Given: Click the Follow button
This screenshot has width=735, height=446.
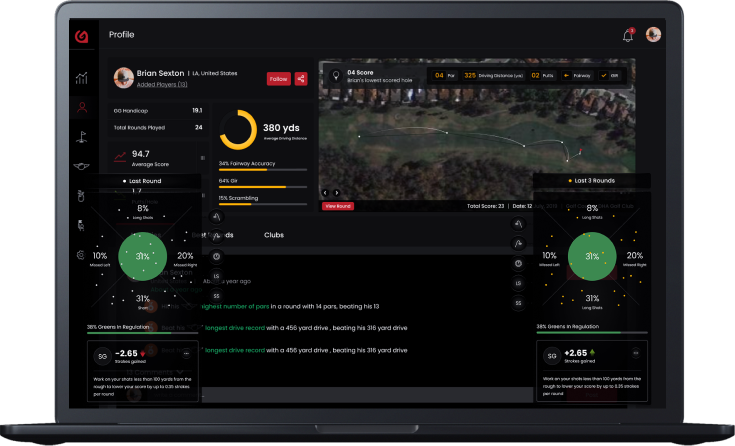Looking at the screenshot, I should (x=278, y=79).
